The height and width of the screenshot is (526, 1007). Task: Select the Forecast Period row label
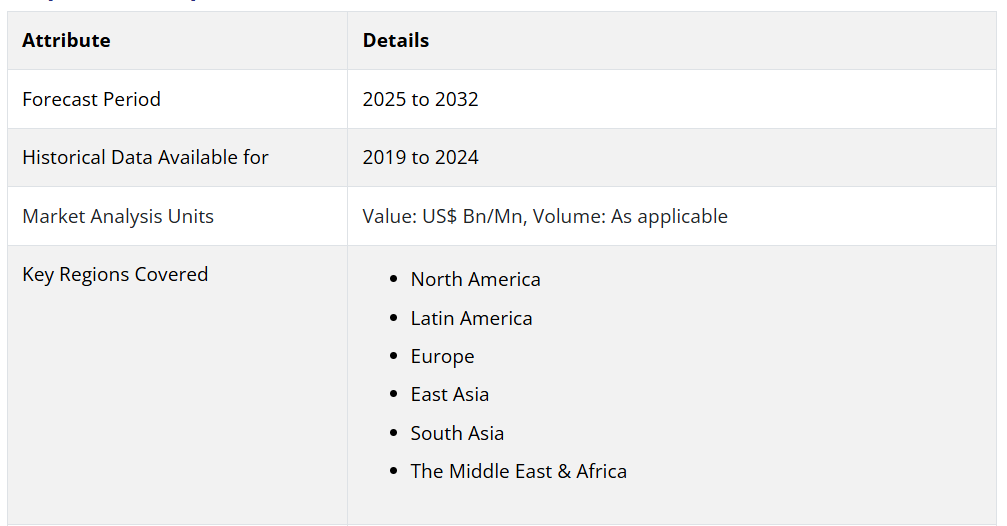(x=91, y=99)
